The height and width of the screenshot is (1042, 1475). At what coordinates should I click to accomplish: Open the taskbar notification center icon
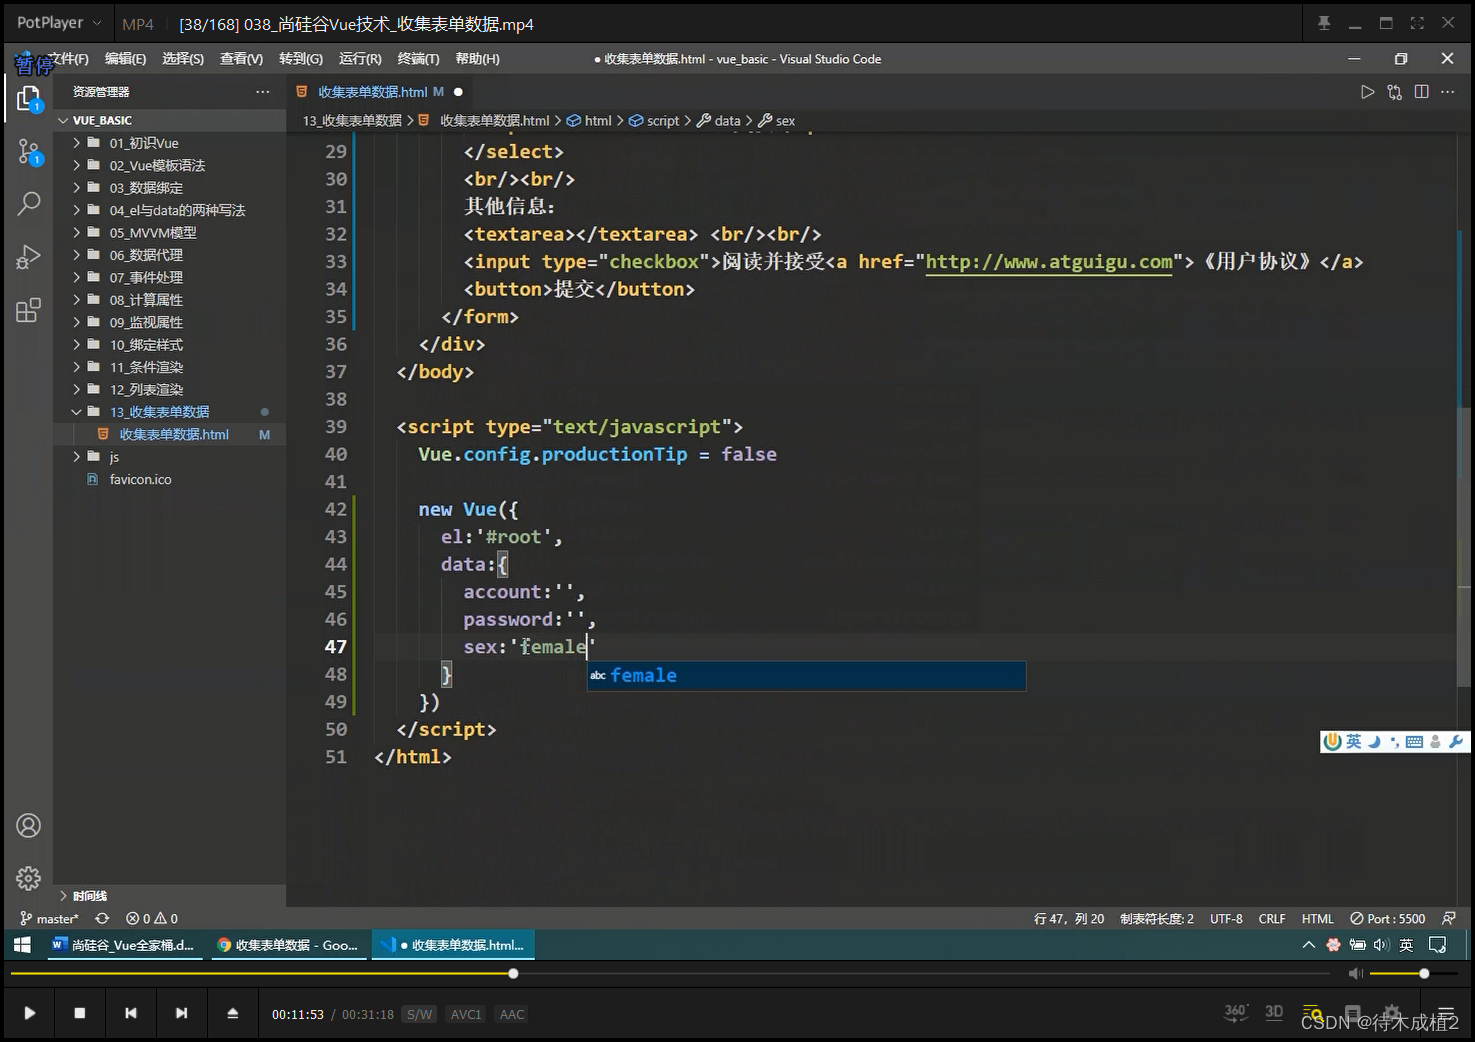click(1437, 944)
